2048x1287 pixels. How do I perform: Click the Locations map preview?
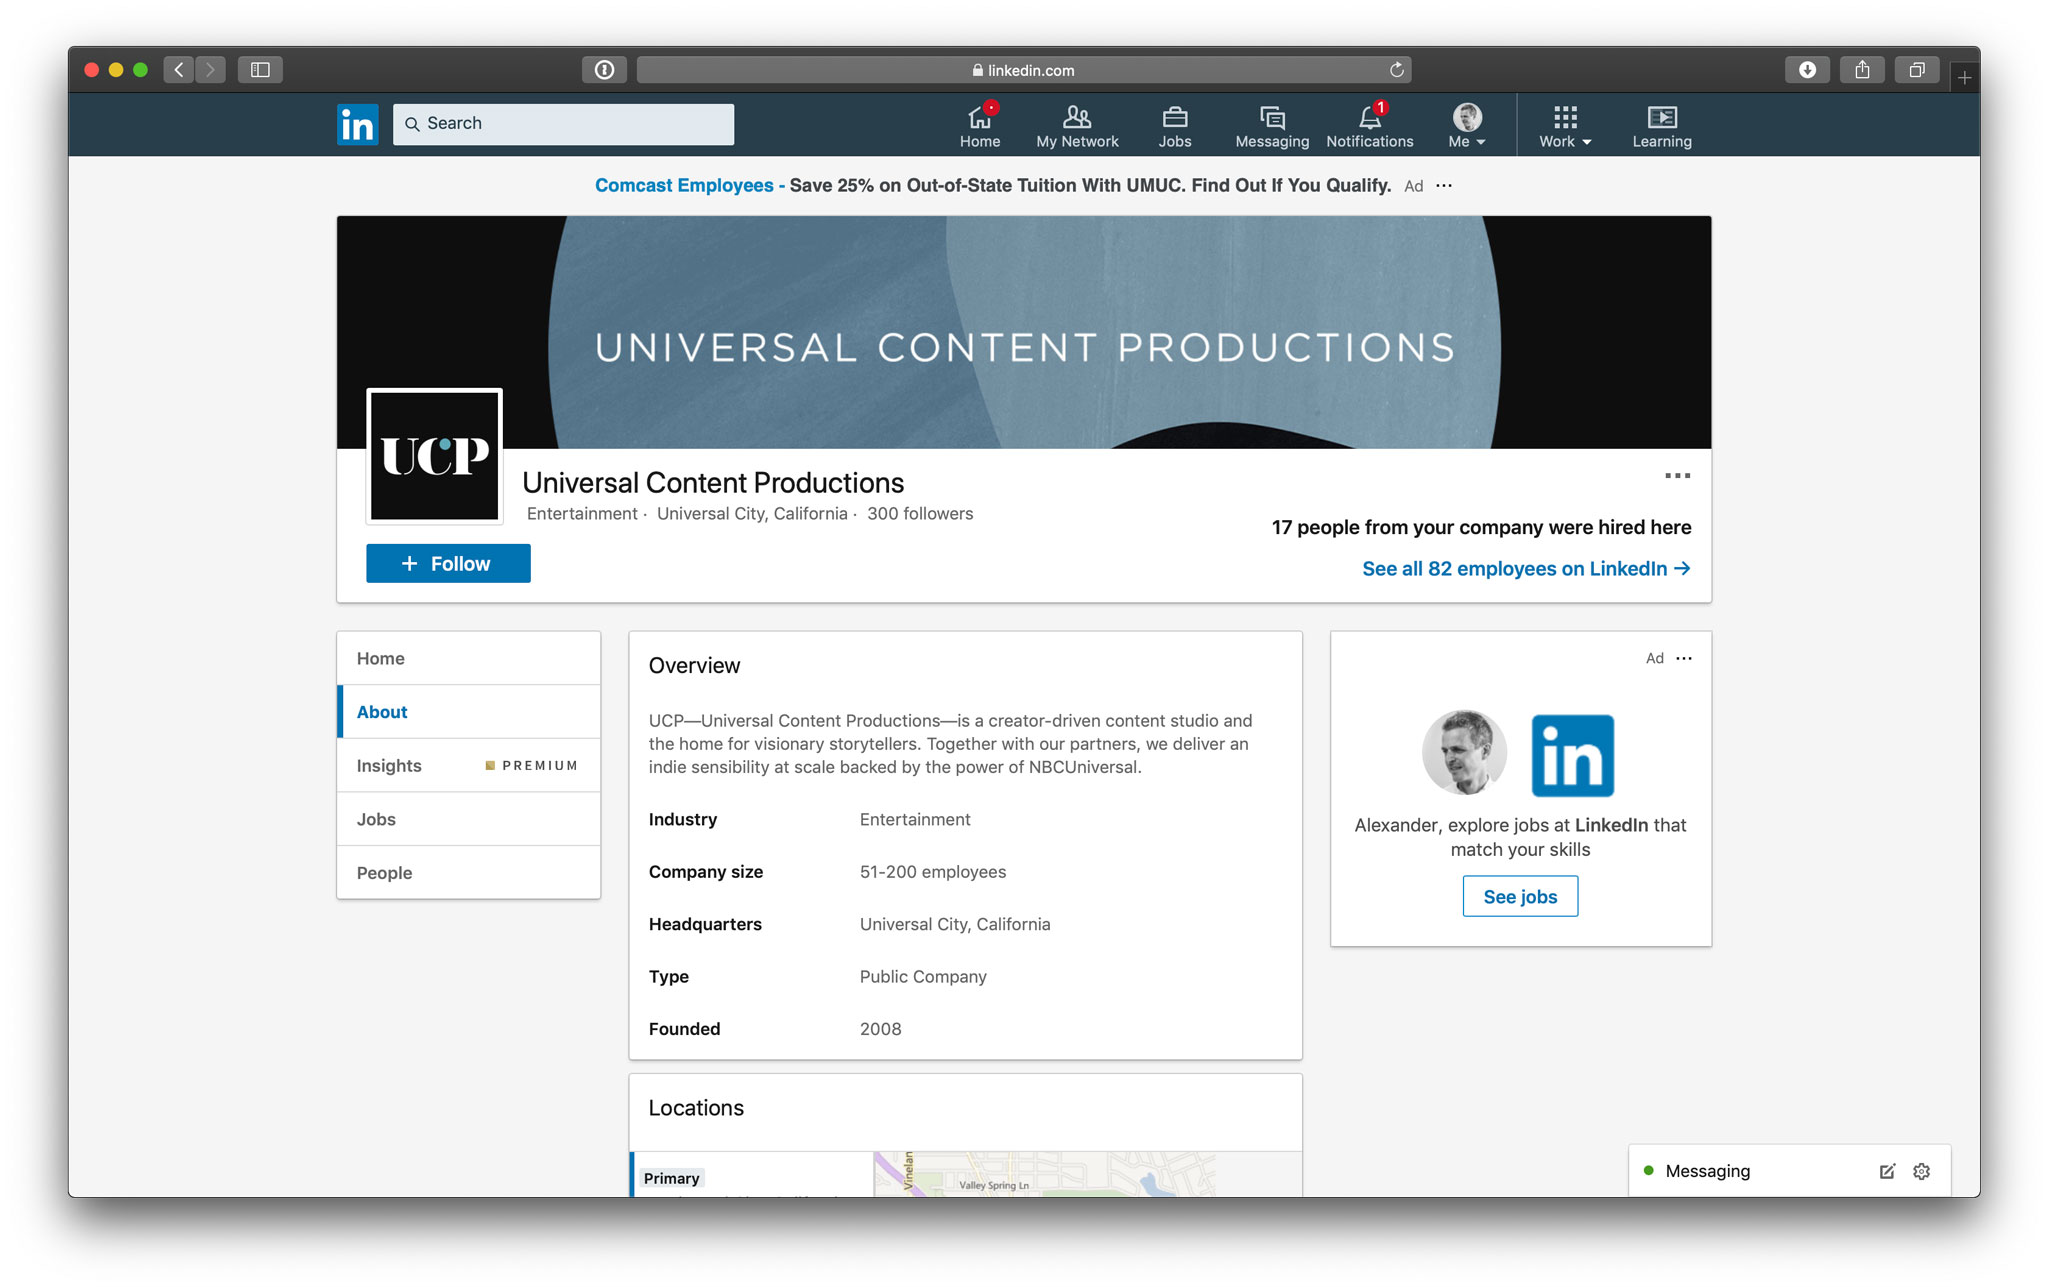coord(1087,1174)
